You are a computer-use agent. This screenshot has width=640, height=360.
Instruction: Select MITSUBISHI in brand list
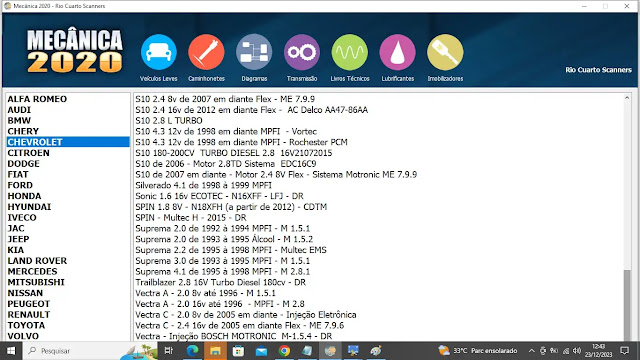pos(68,282)
